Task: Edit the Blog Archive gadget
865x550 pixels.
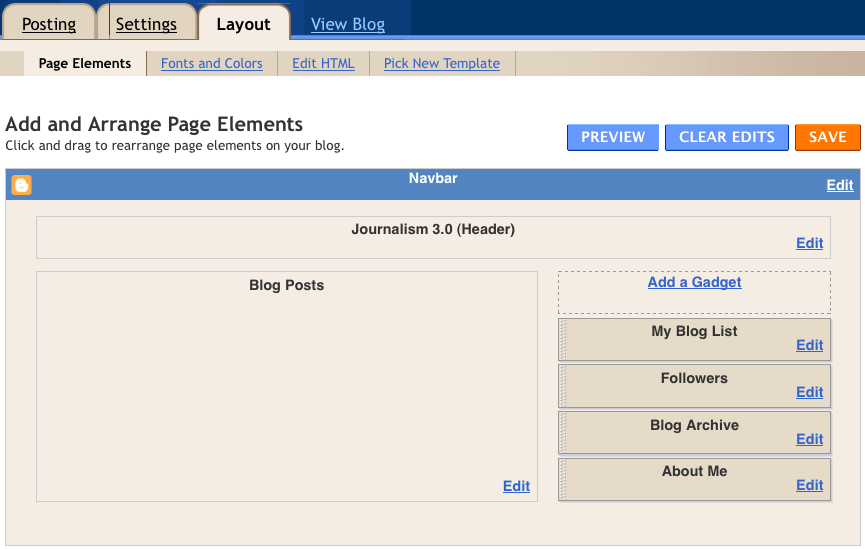Action: pyautogui.click(x=809, y=439)
